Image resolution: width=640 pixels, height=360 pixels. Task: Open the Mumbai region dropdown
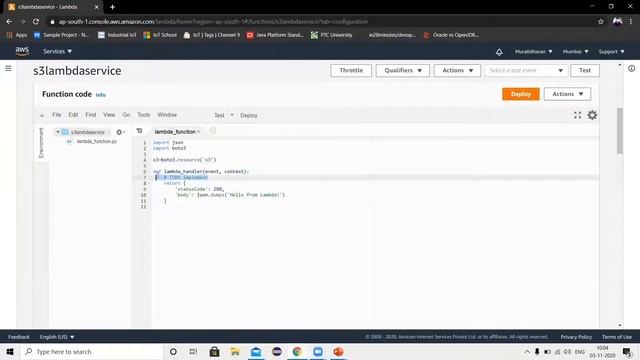576,51
